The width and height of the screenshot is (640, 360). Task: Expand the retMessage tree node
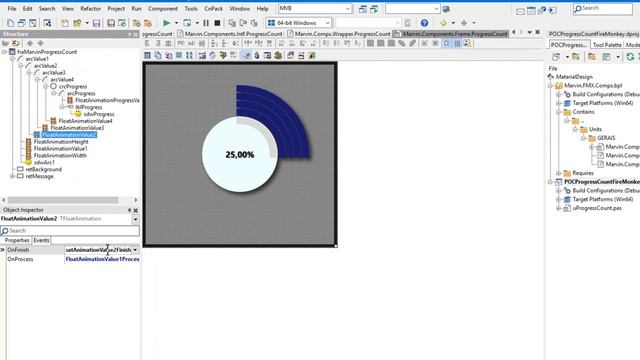click(x=13, y=176)
